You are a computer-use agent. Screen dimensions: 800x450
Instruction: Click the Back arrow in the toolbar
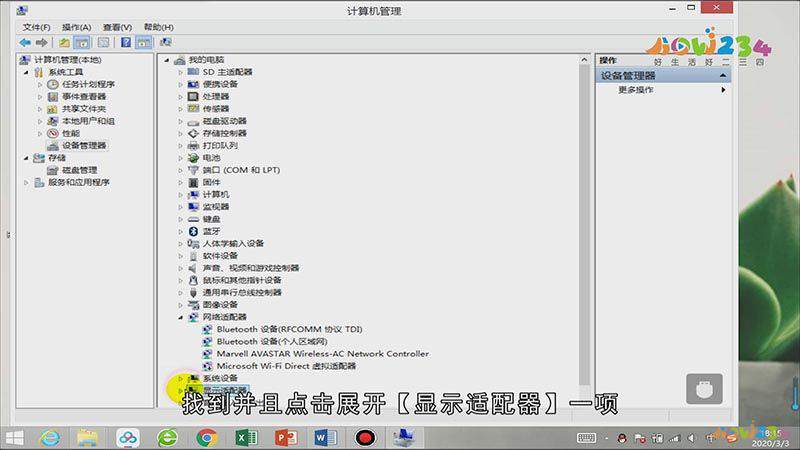pos(25,42)
